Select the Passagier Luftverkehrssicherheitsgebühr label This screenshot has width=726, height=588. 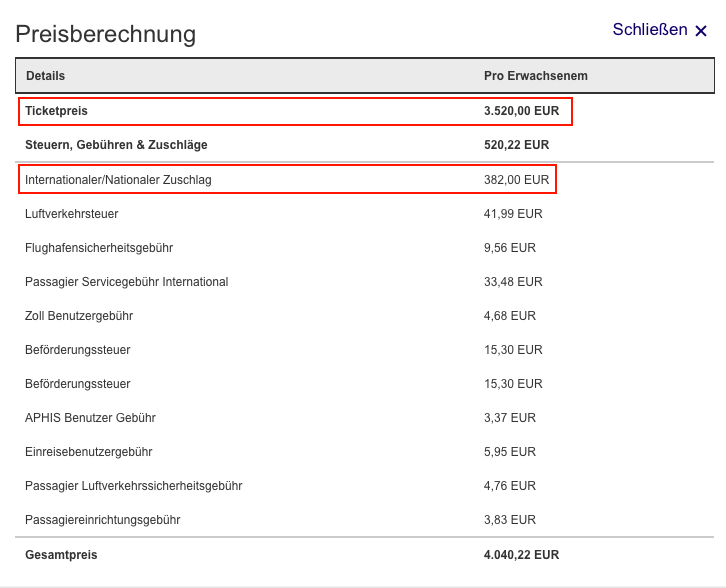[x=133, y=486]
